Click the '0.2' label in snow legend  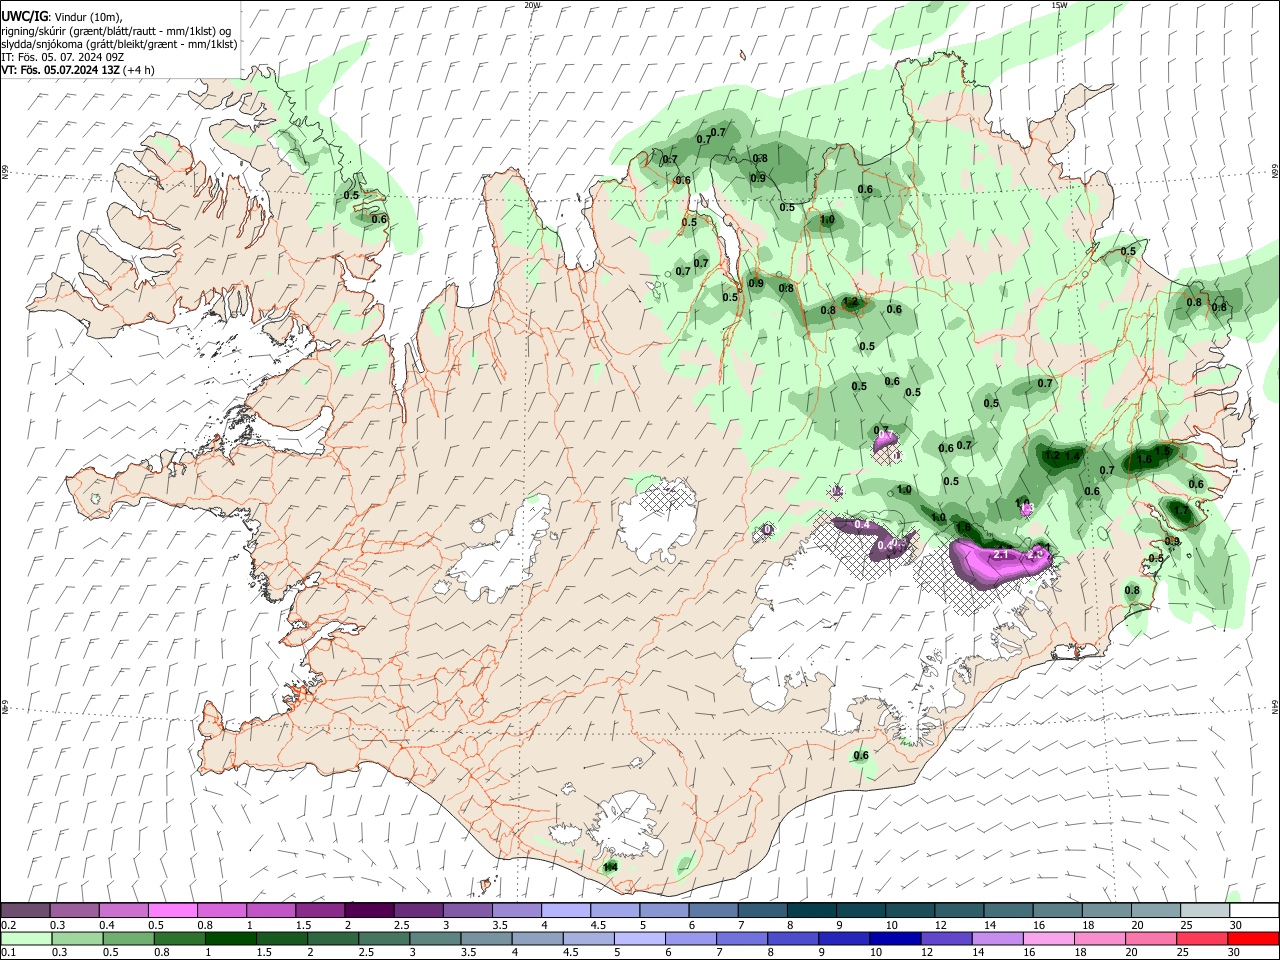pyautogui.click(x=9, y=925)
